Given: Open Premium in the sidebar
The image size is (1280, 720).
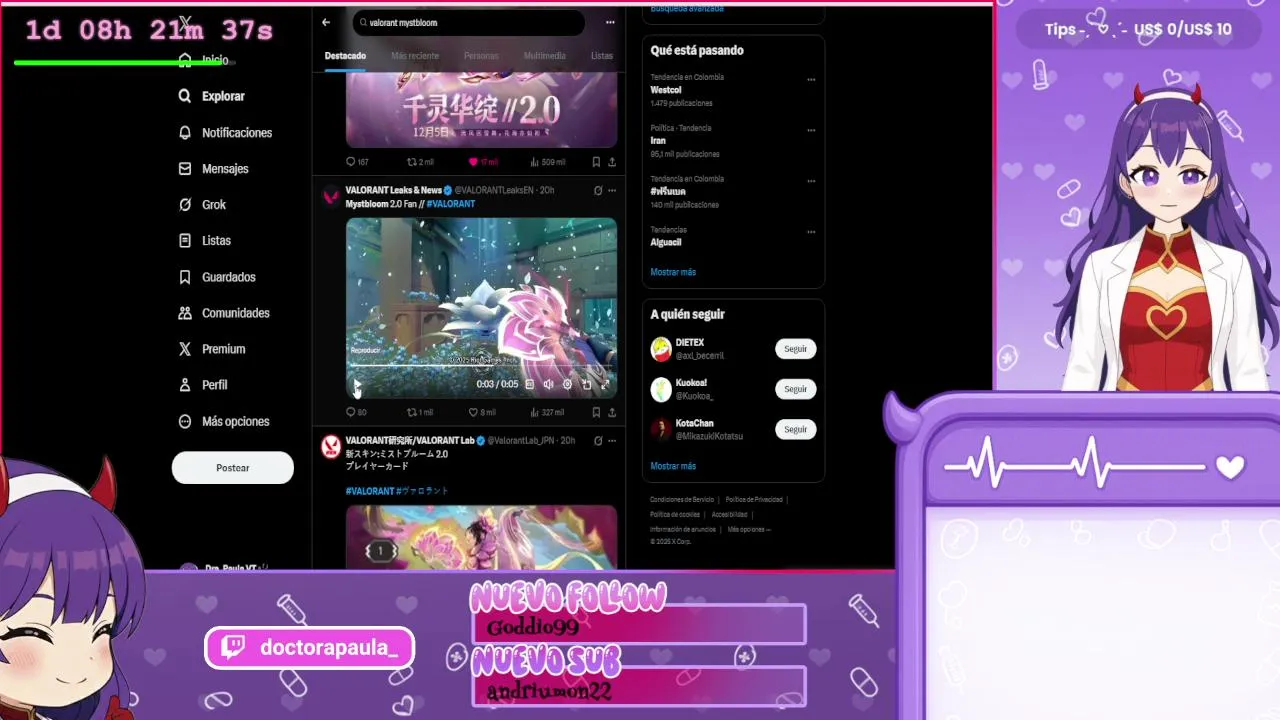Looking at the screenshot, I should [x=211, y=348].
